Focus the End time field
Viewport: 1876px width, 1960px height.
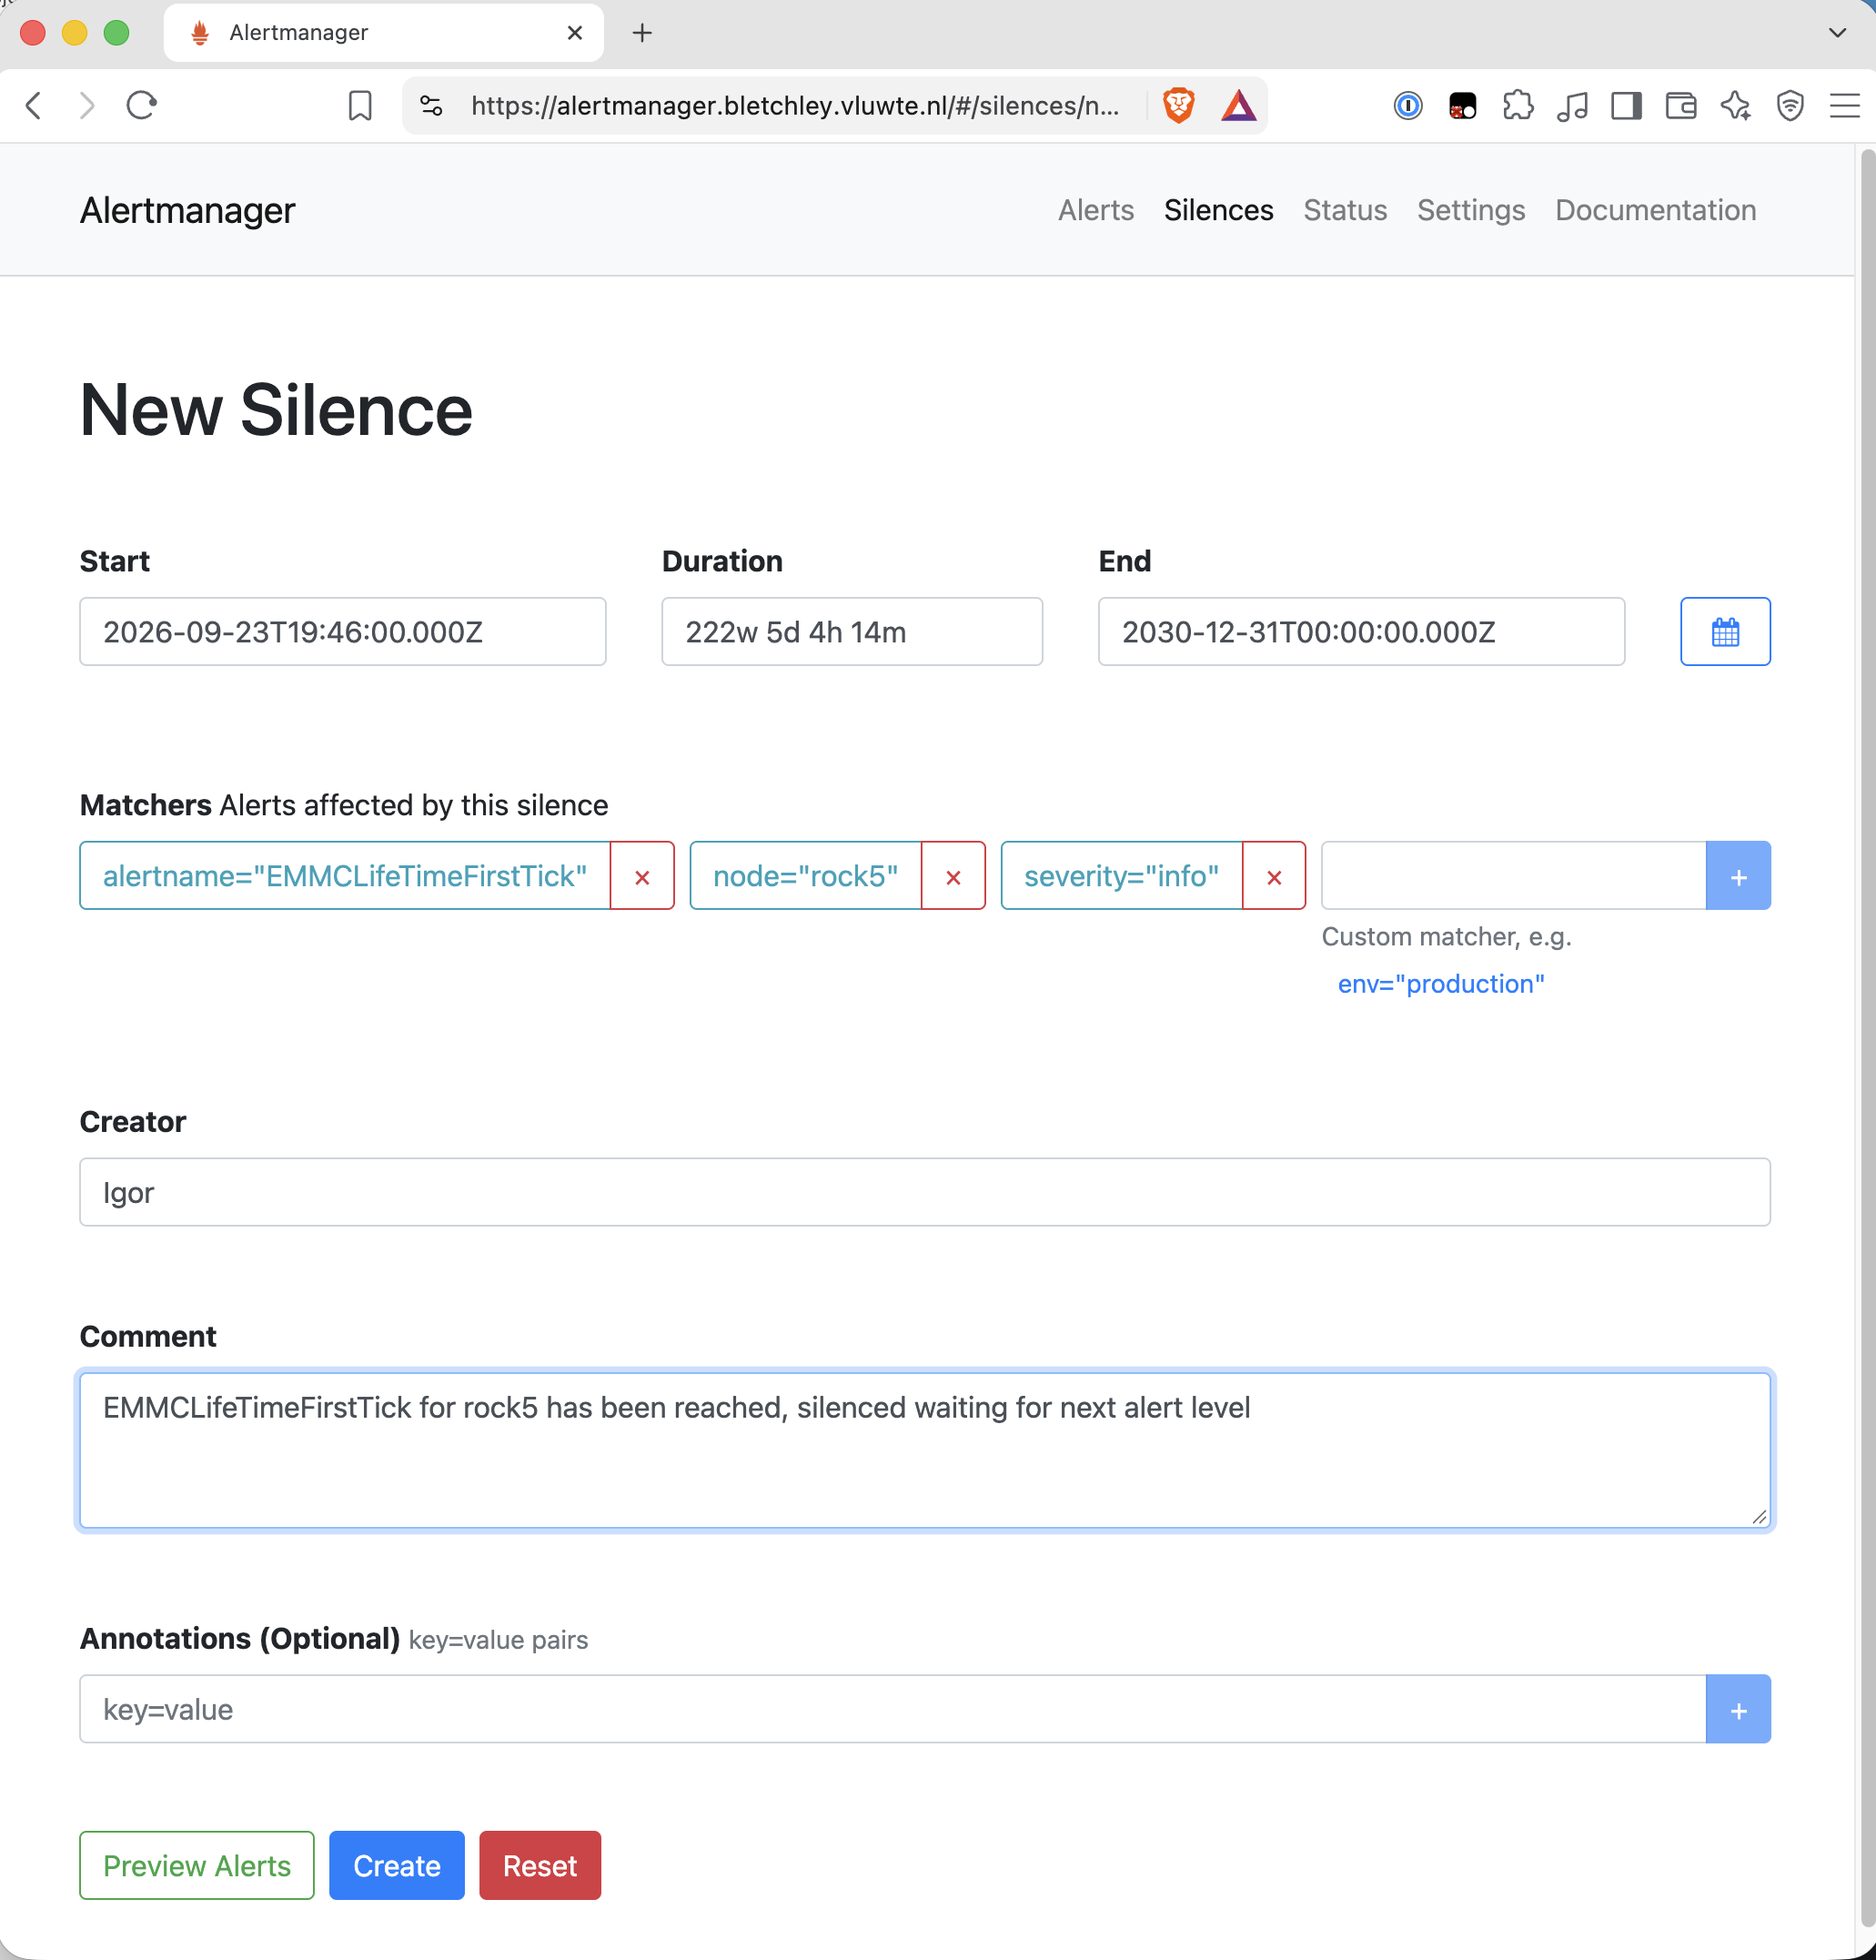tap(1361, 631)
